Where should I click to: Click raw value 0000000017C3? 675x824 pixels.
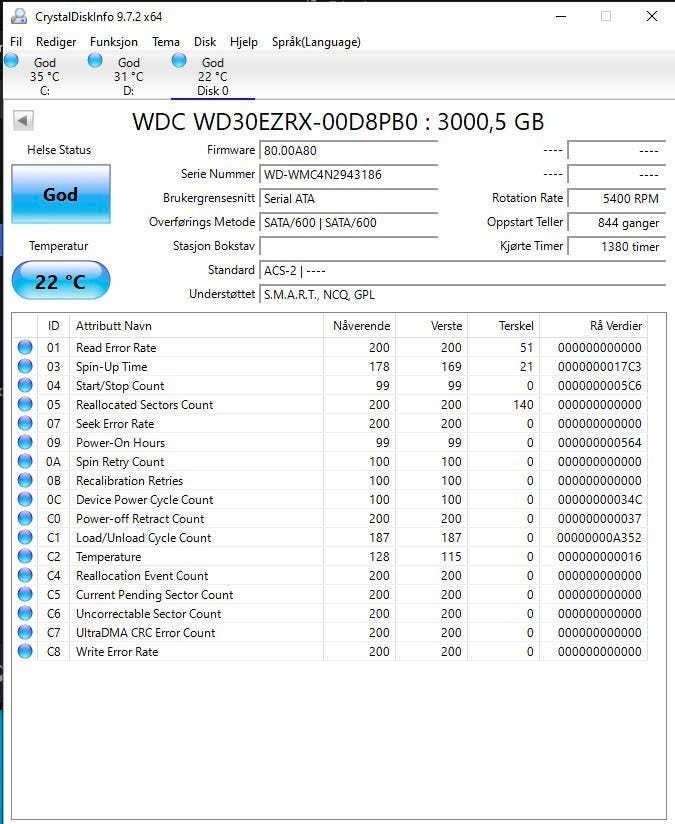click(599, 367)
